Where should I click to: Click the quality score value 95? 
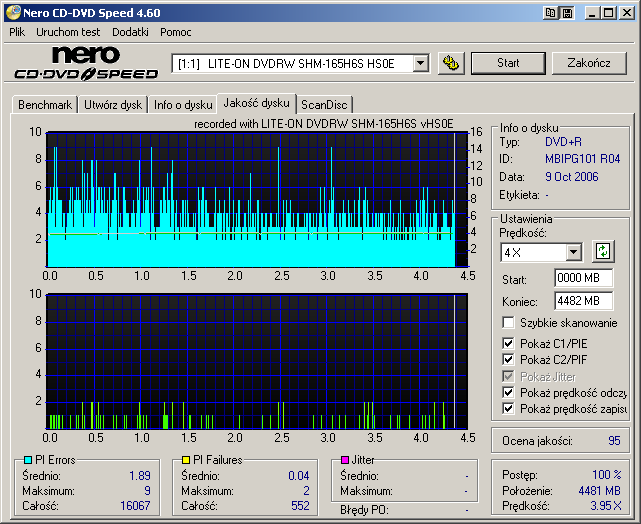[614, 441]
